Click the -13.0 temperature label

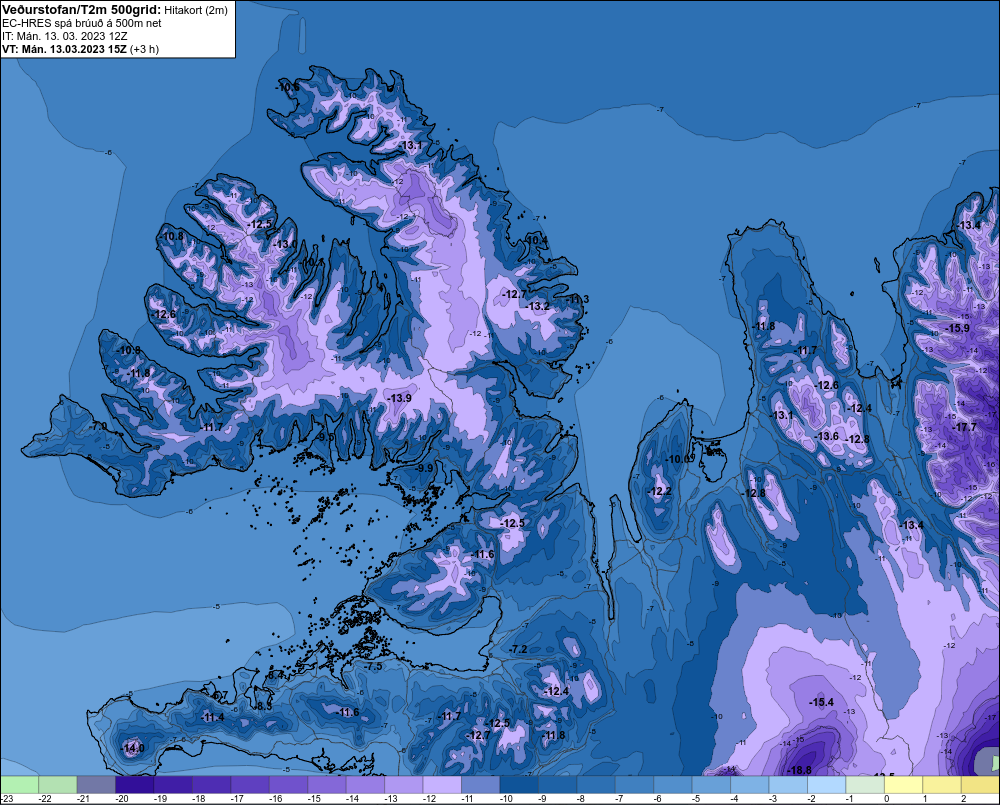(x=285, y=244)
